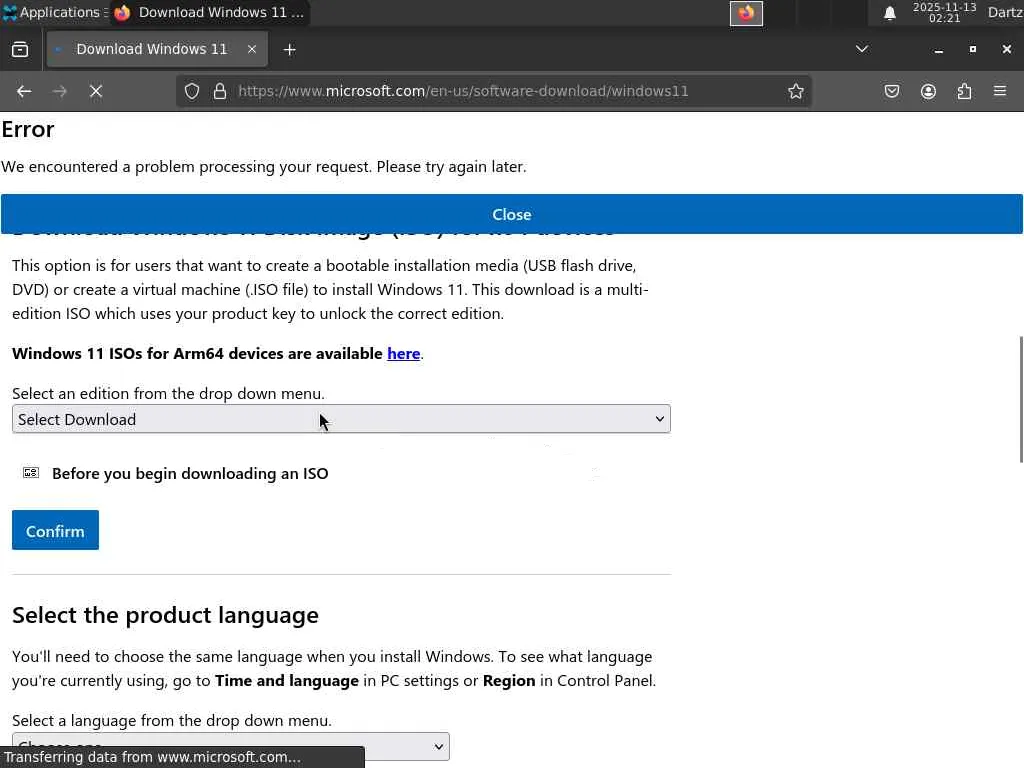Viewport: 1024px width, 768px height.
Task: Close the Download Windows 11 tab
Action: click(x=251, y=50)
